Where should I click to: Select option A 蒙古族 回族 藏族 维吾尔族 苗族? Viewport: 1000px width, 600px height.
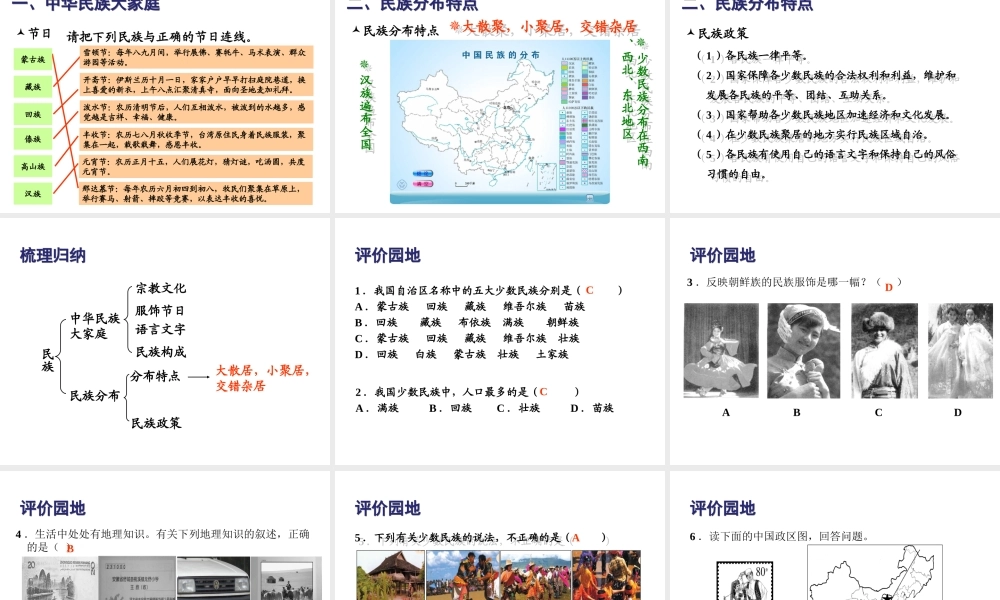click(470, 306)
